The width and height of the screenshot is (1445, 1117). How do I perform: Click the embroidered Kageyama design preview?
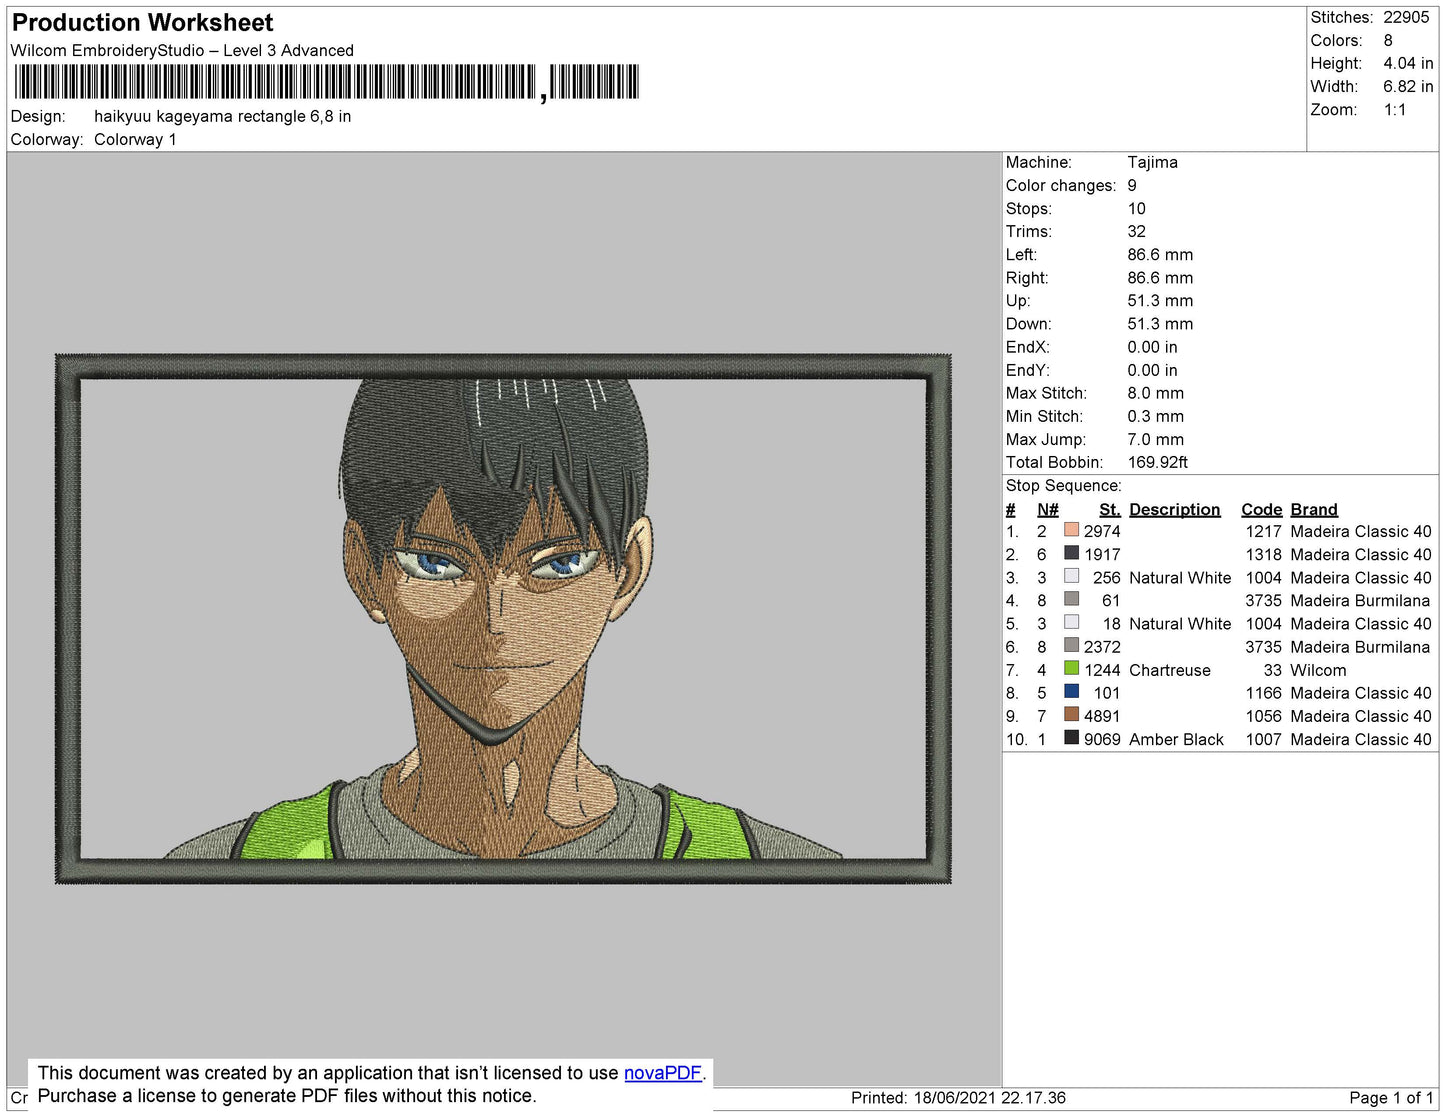pos(503,618)
